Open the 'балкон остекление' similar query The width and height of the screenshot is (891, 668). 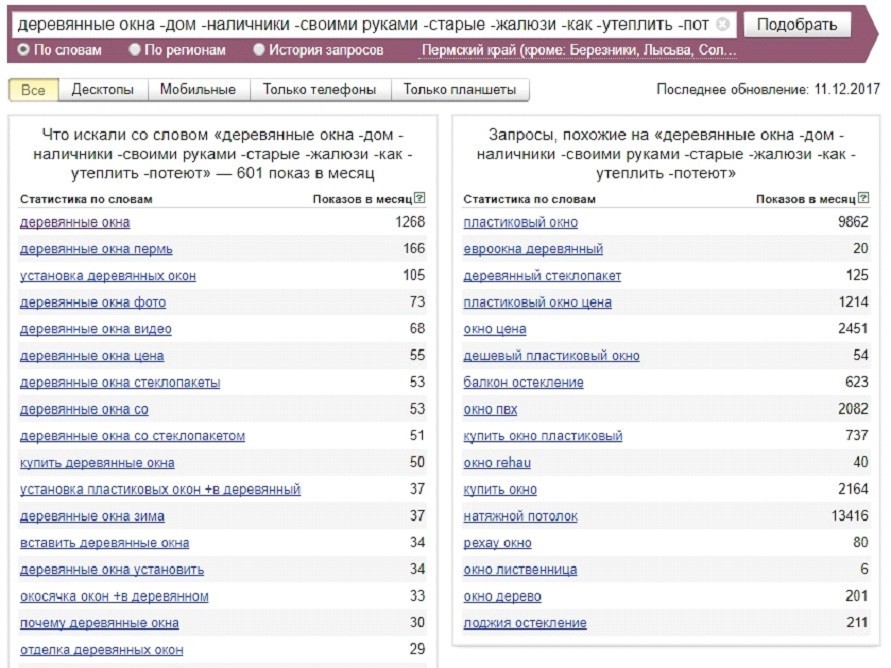(523, 382)
